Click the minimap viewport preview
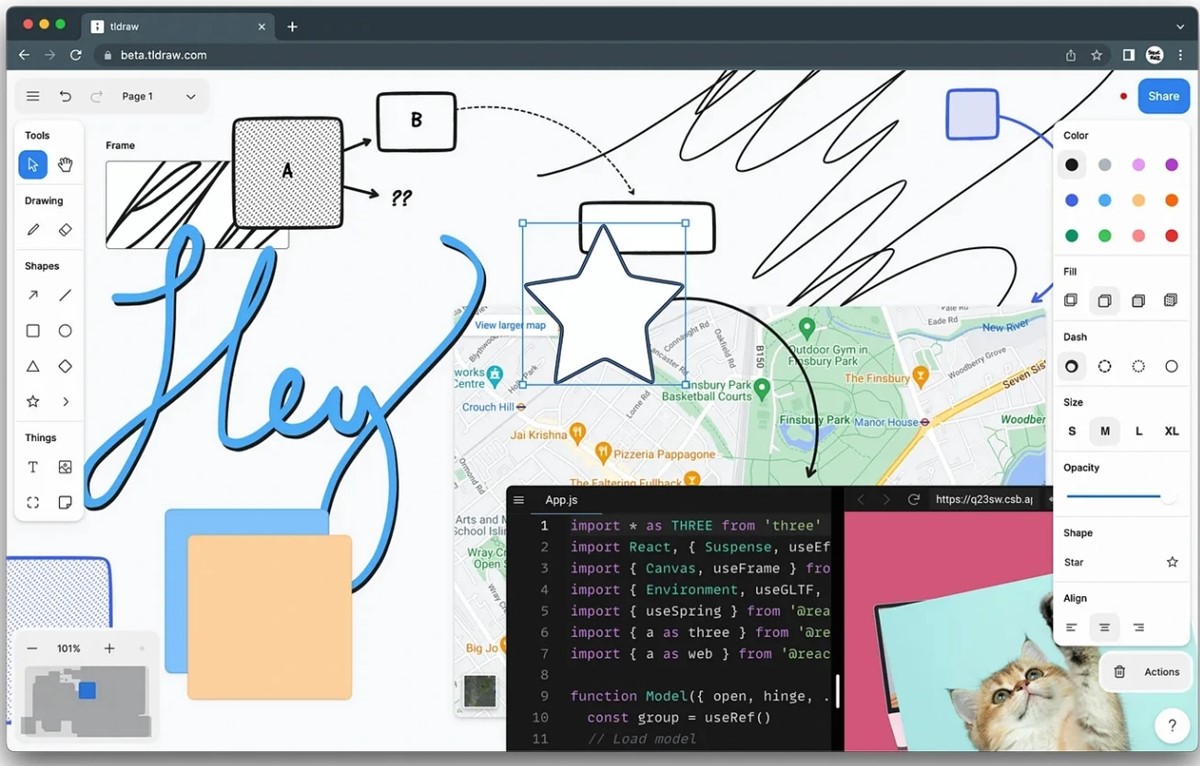The height and width of the screenshot is (766, 1200). pyautogui.click(x=87, y=690)
